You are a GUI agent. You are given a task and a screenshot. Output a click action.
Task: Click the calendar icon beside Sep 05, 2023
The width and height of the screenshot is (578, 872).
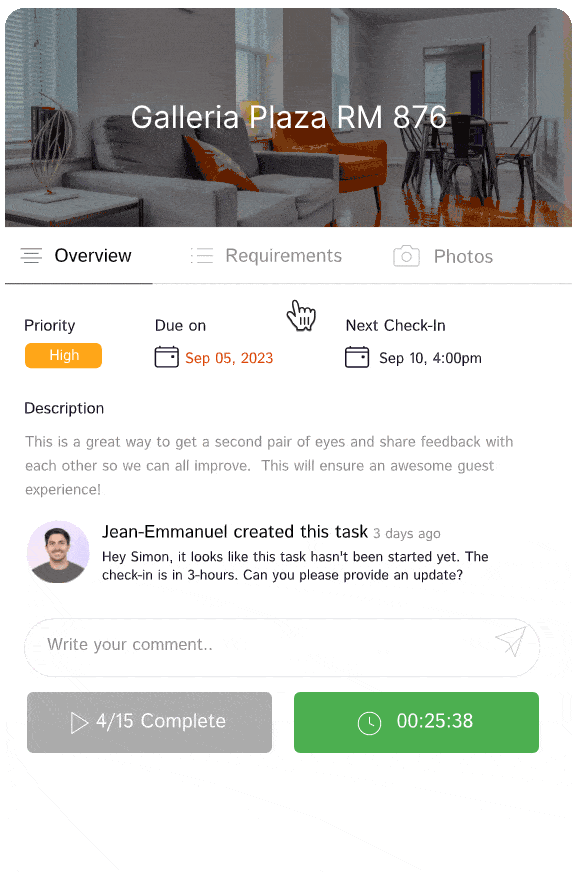click(x=166, y=357)
